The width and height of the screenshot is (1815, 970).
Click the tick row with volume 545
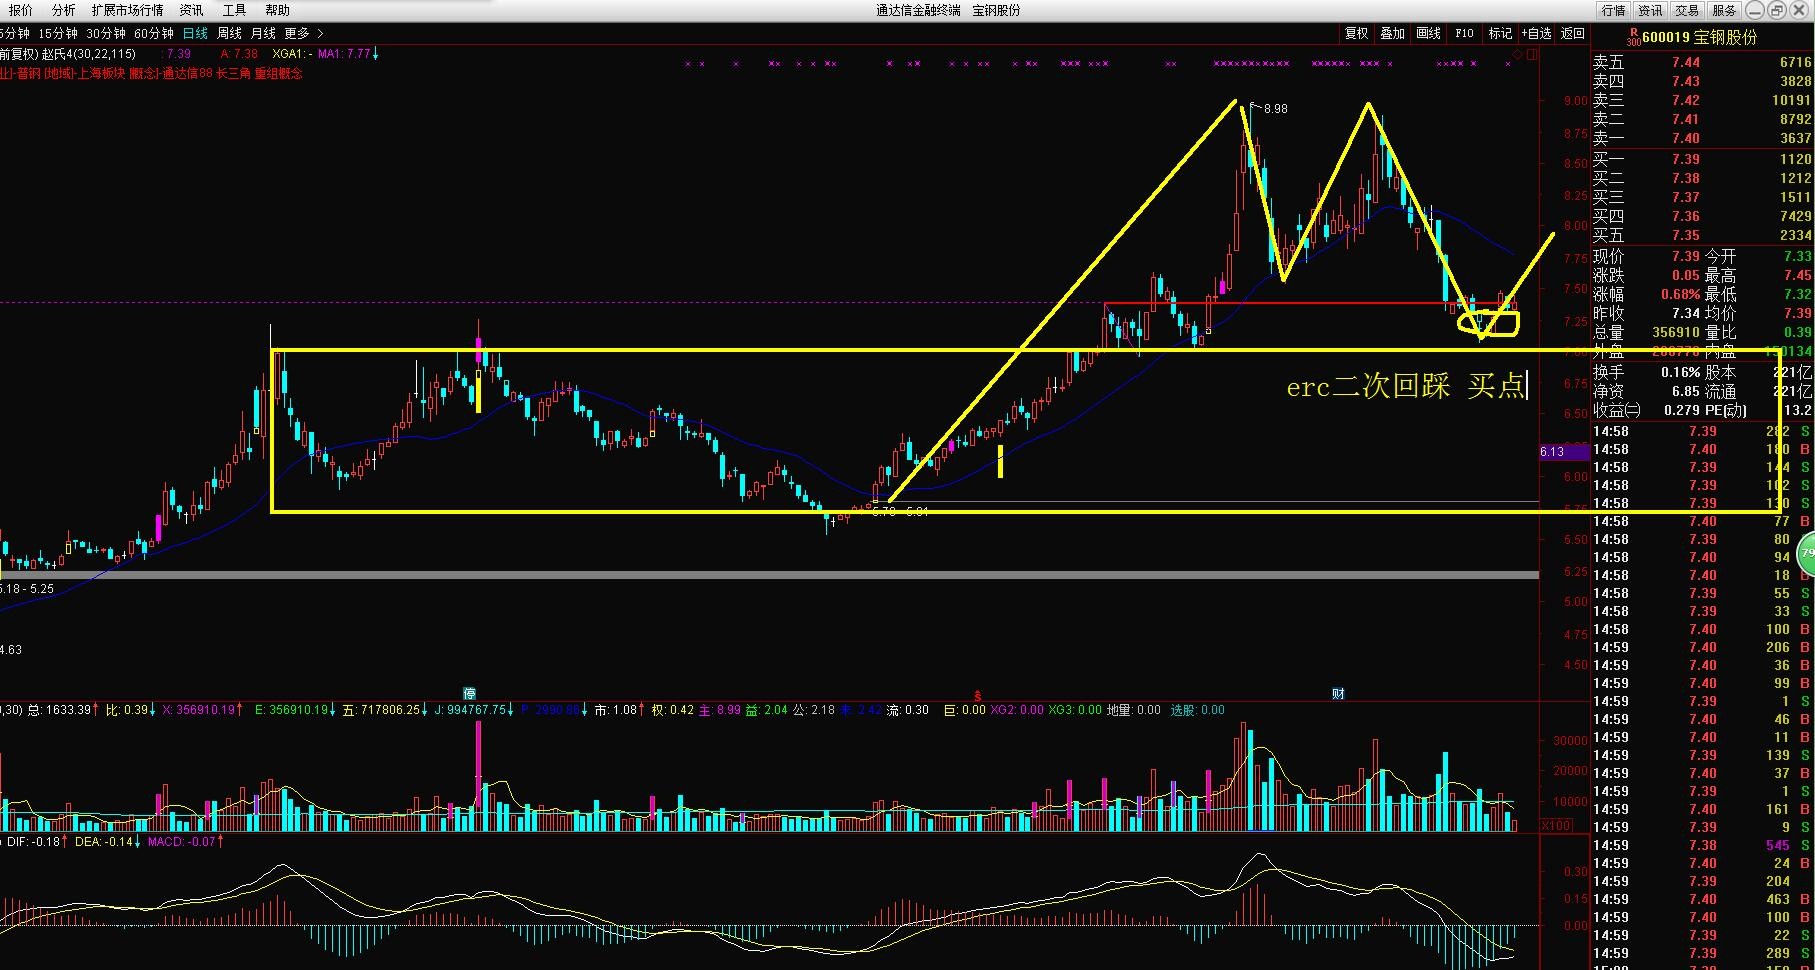click(x=1702, y=845)
